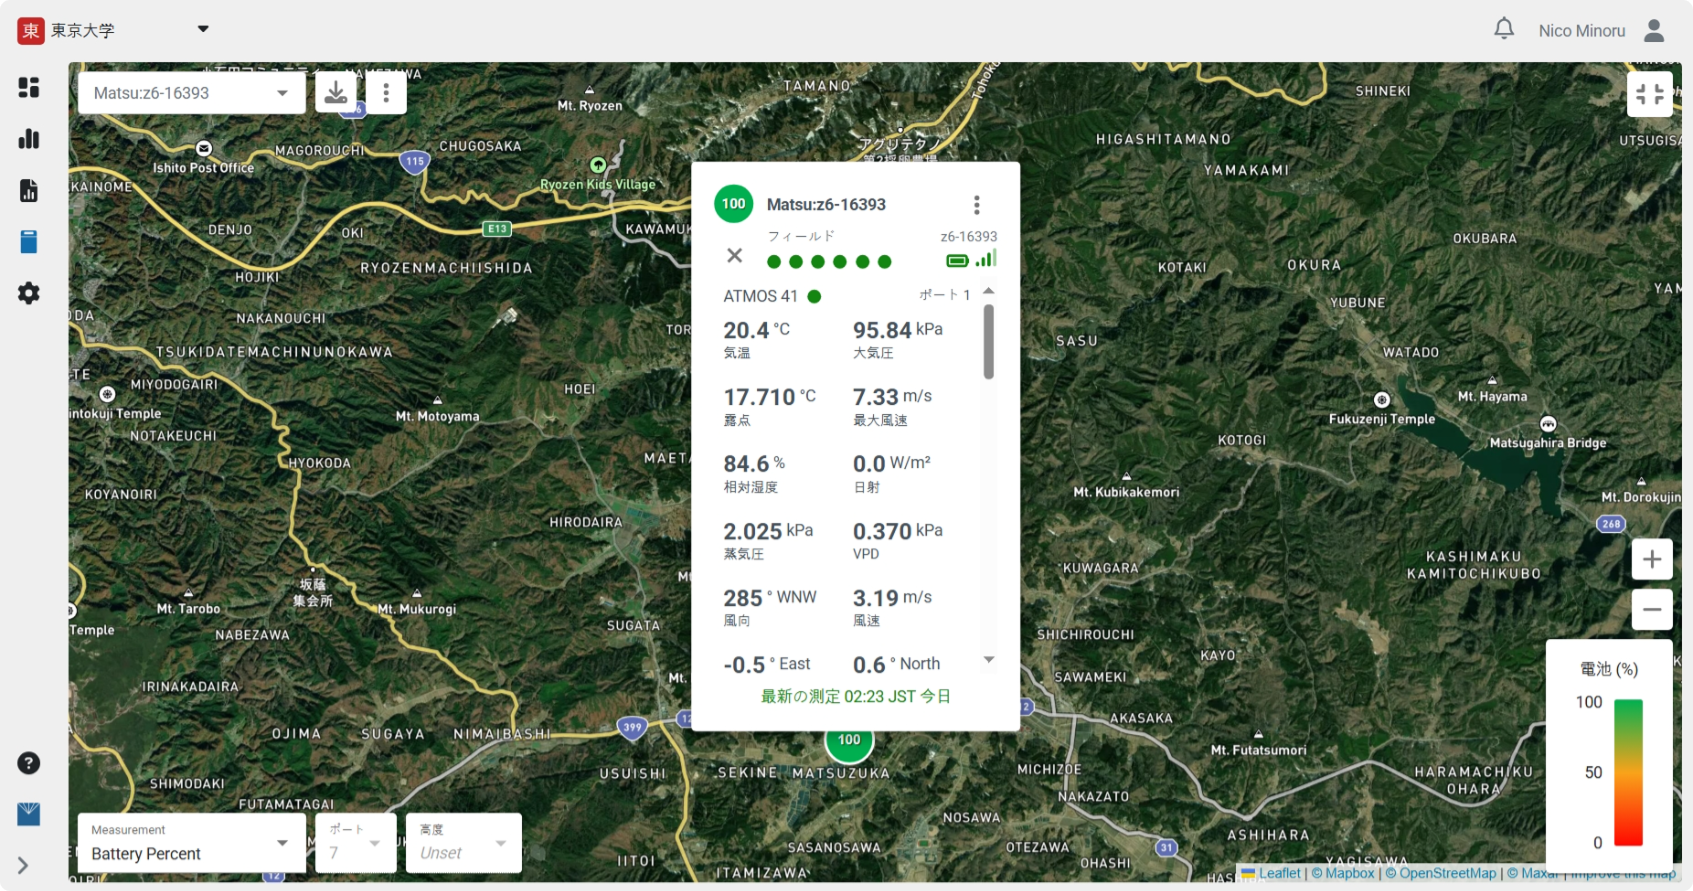Open the help question mark icon
This screenshot has height=891, width=1693.
pyautogui.click(x=29, y=763)
